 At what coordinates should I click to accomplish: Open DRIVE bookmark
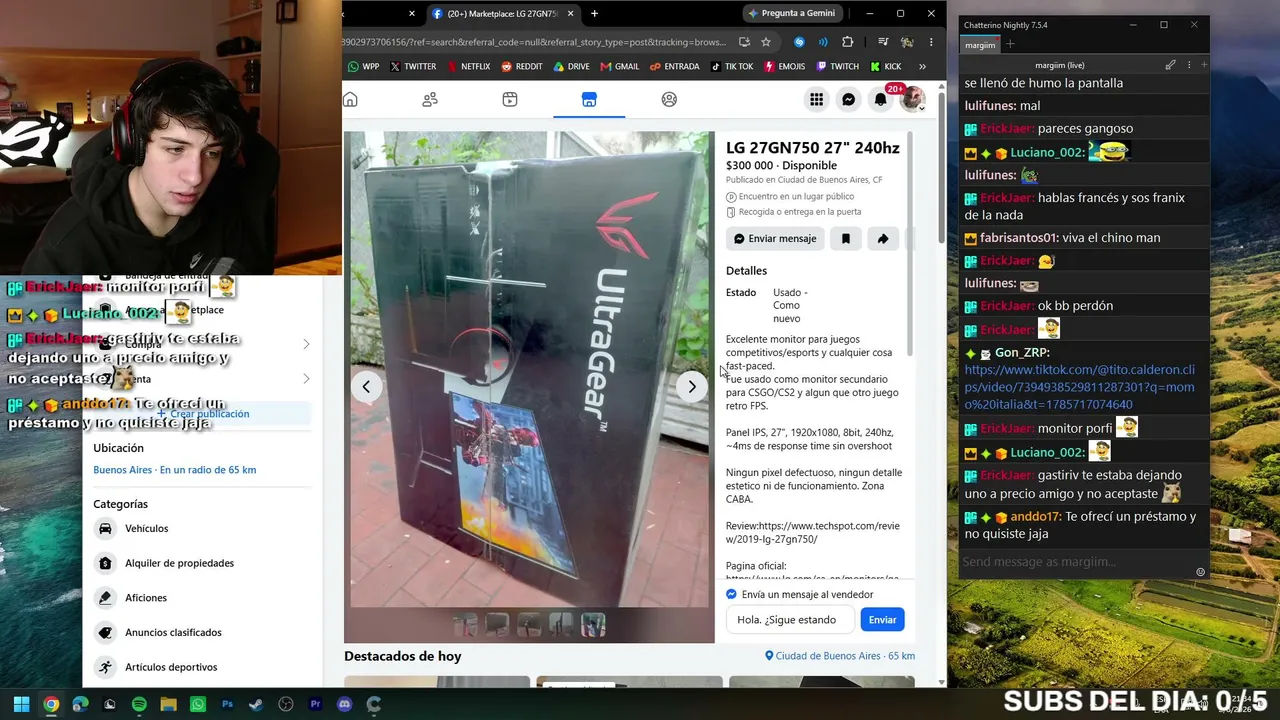click(x=571, y=67)
